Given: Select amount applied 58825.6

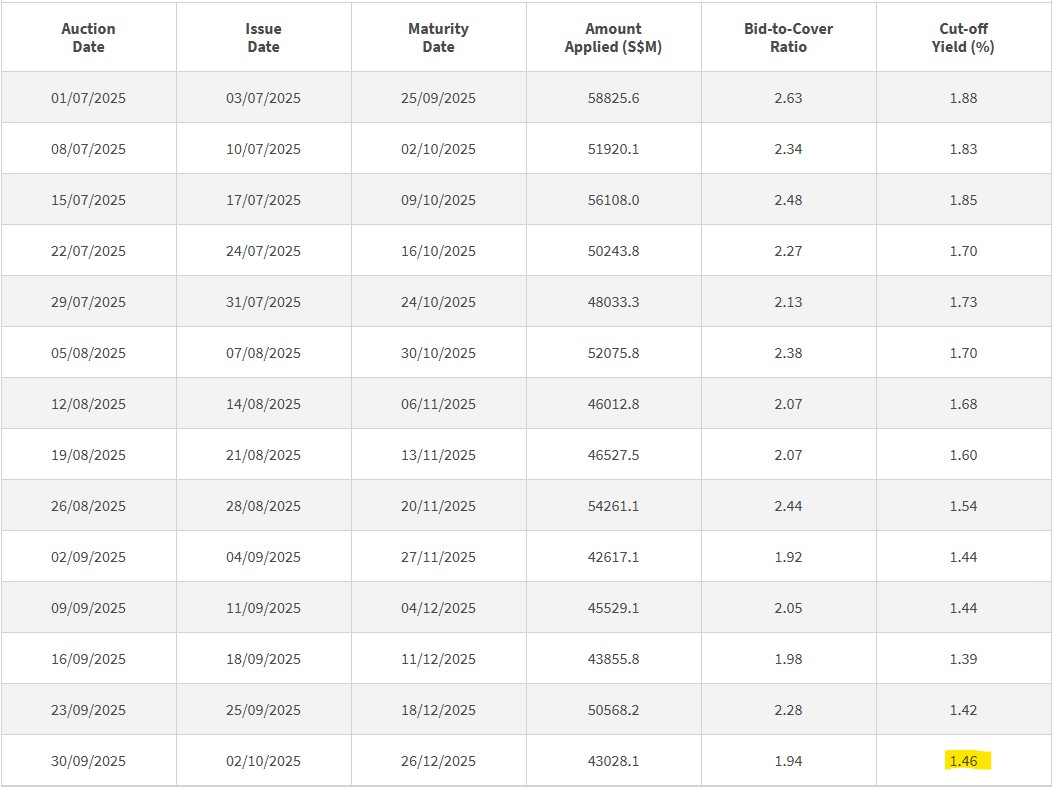Looking at the screenshot, I should pyautogui.click(x=613, y=98).
